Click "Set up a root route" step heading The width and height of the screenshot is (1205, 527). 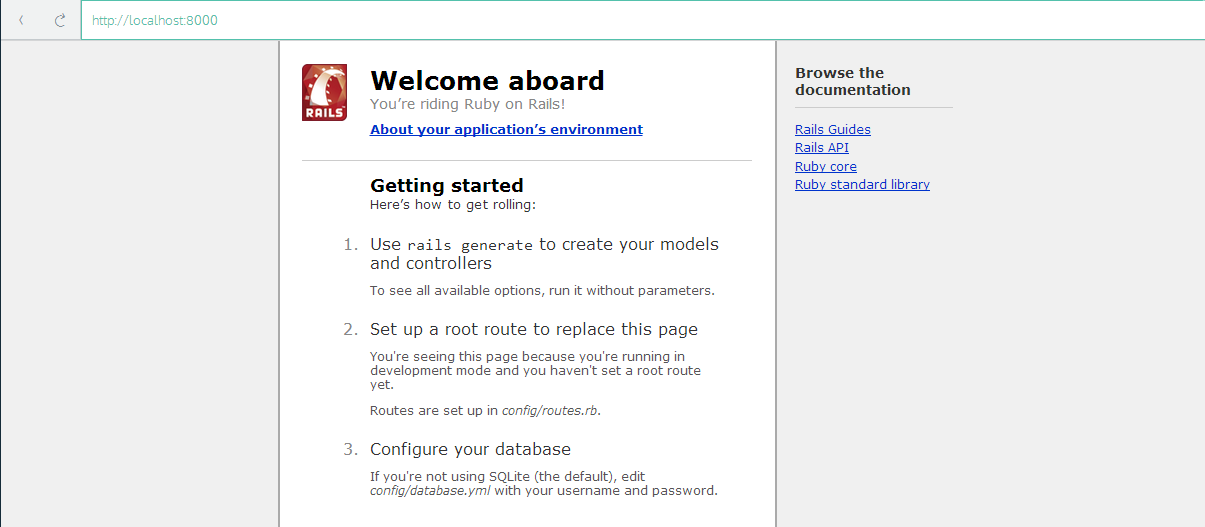pyautogui.click(x=534, y=329)
